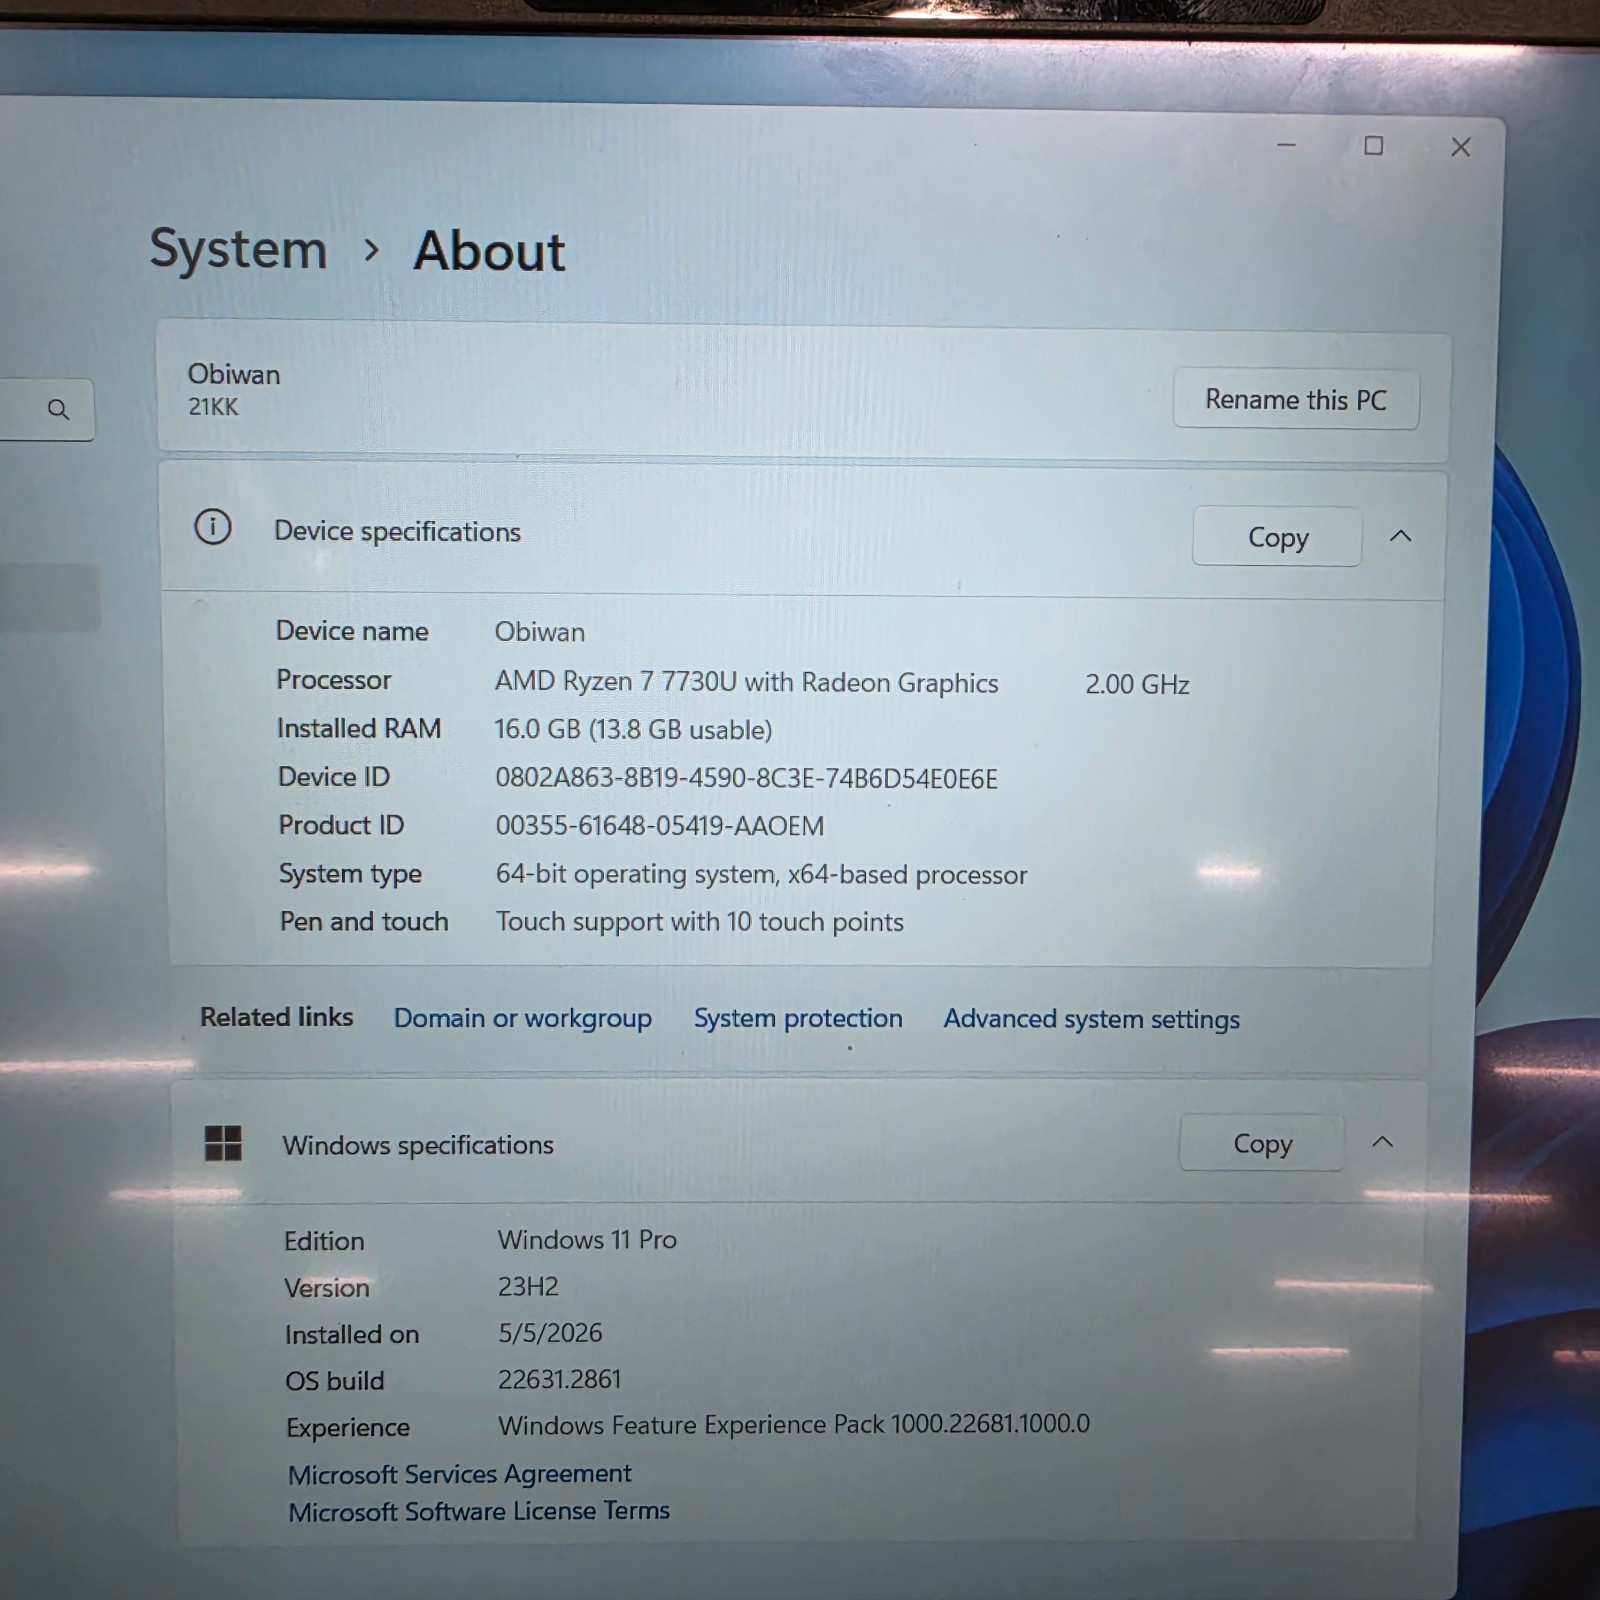The width and height of the screenshot is (1600, 1600).
Task: Open Microsoft Software License Terms link
Action: [479, 1511]
